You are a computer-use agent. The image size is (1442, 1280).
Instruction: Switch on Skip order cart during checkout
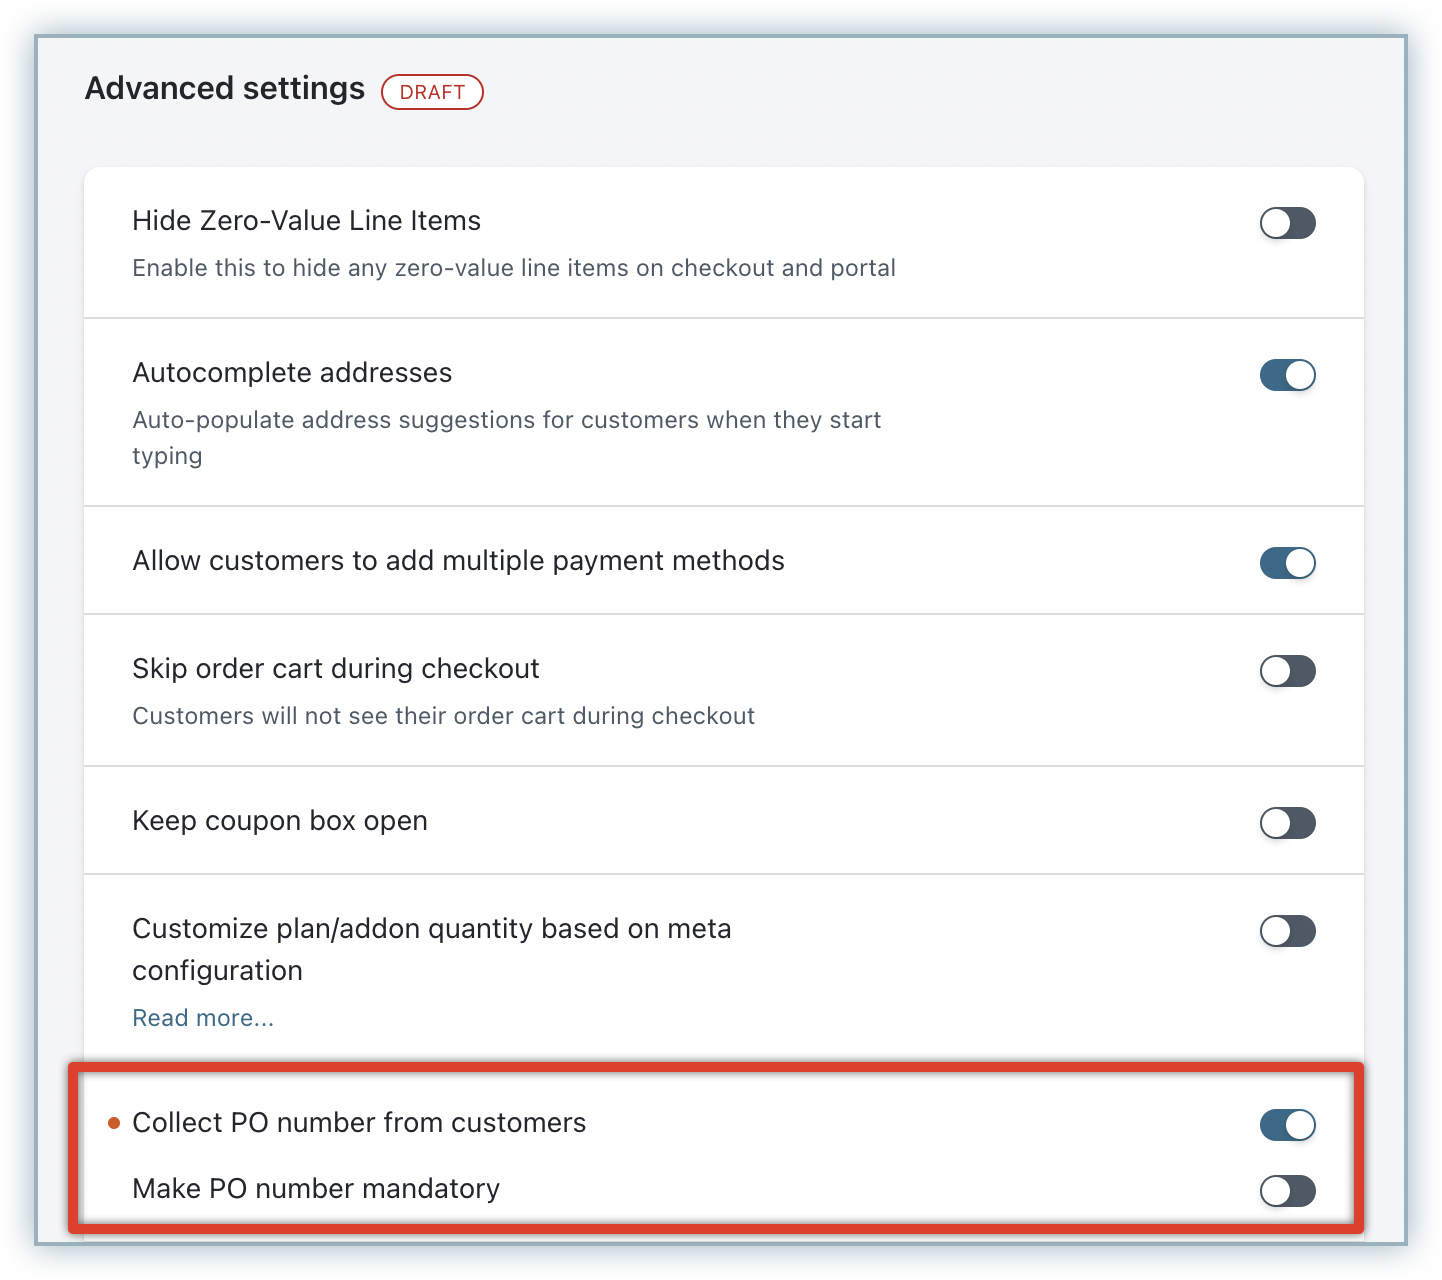click(x=1287, y=671)
